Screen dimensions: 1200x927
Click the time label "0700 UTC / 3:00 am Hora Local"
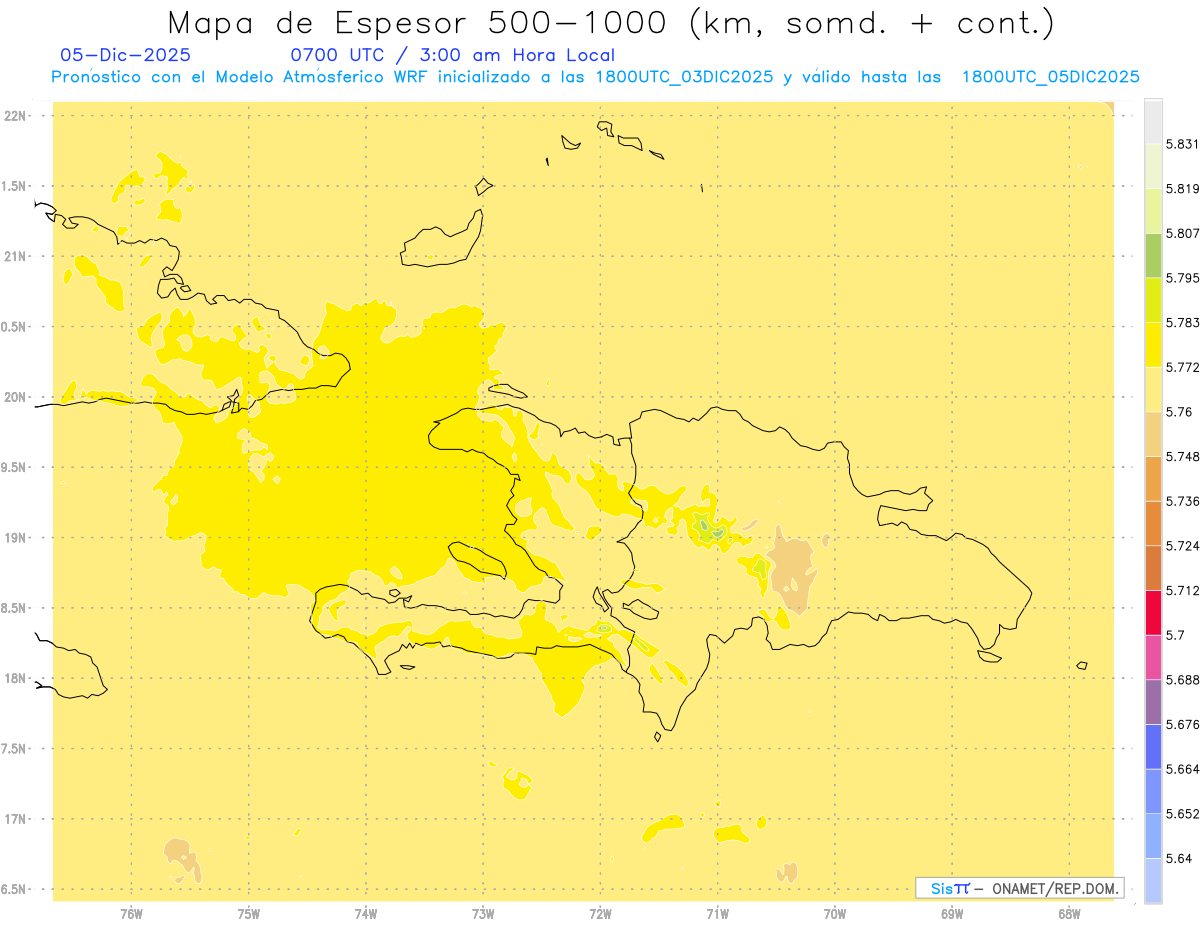pyautogui.click(x=452, y=55)
